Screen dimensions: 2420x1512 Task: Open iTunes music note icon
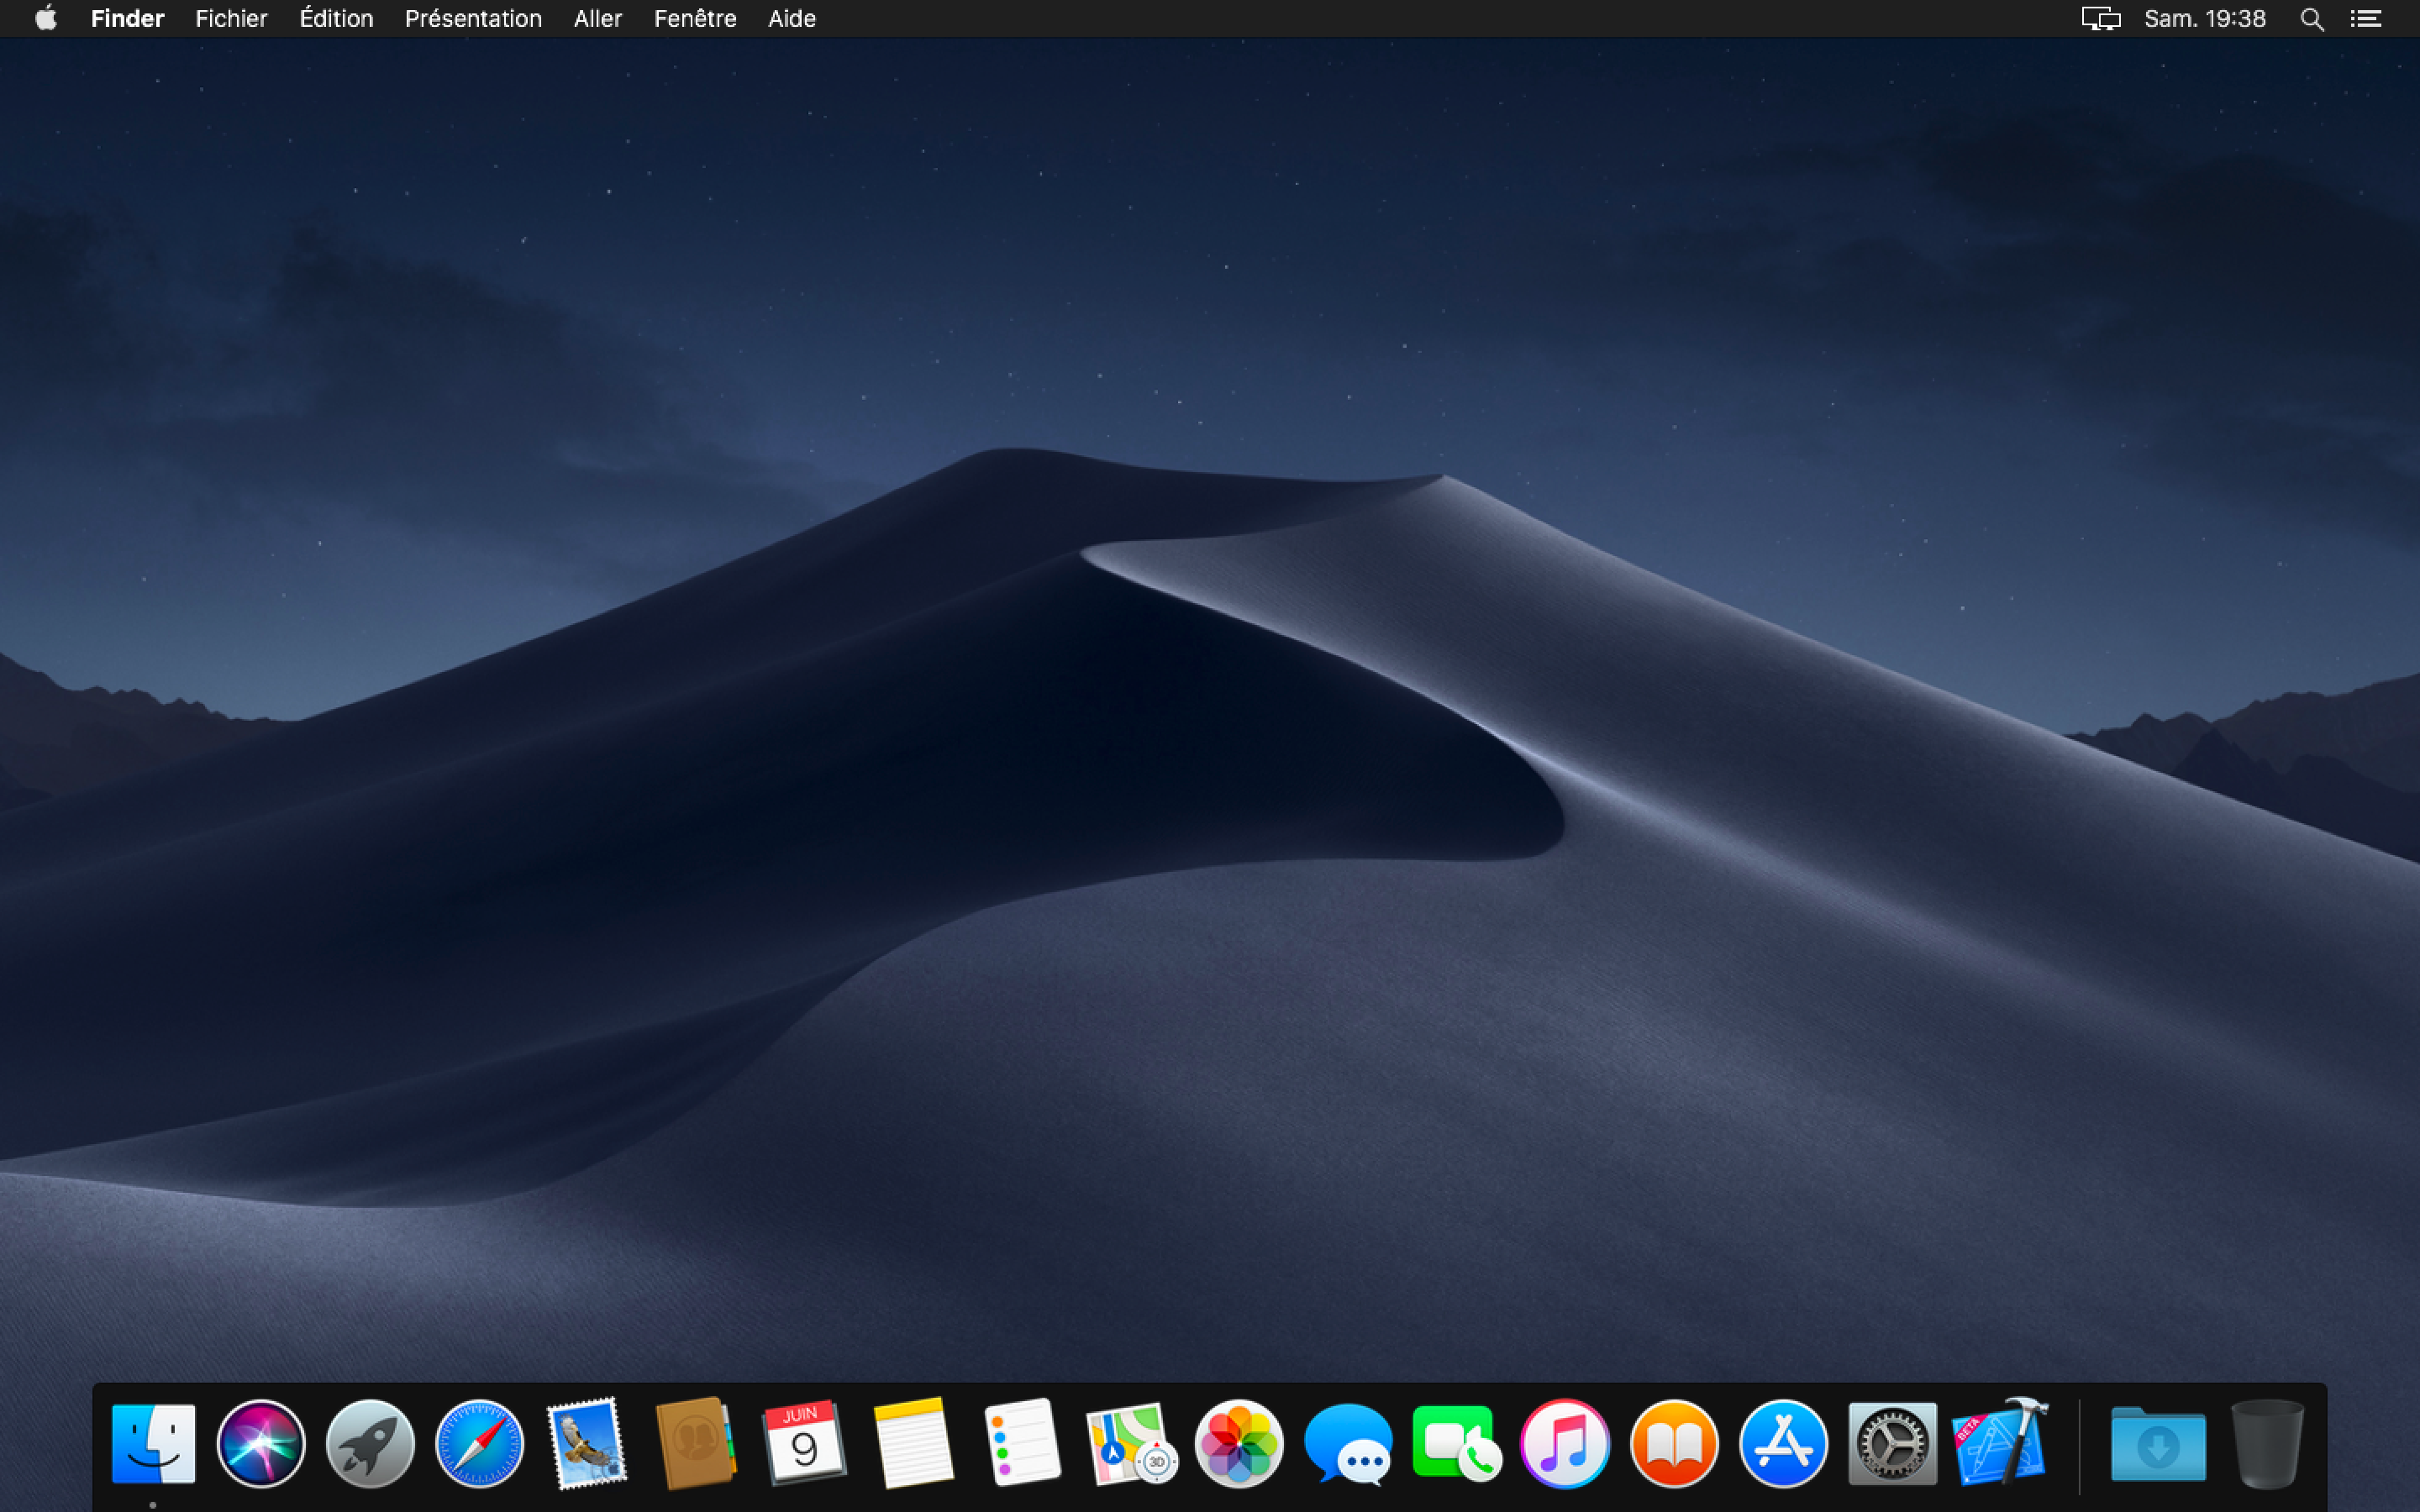point(1565,1443)
